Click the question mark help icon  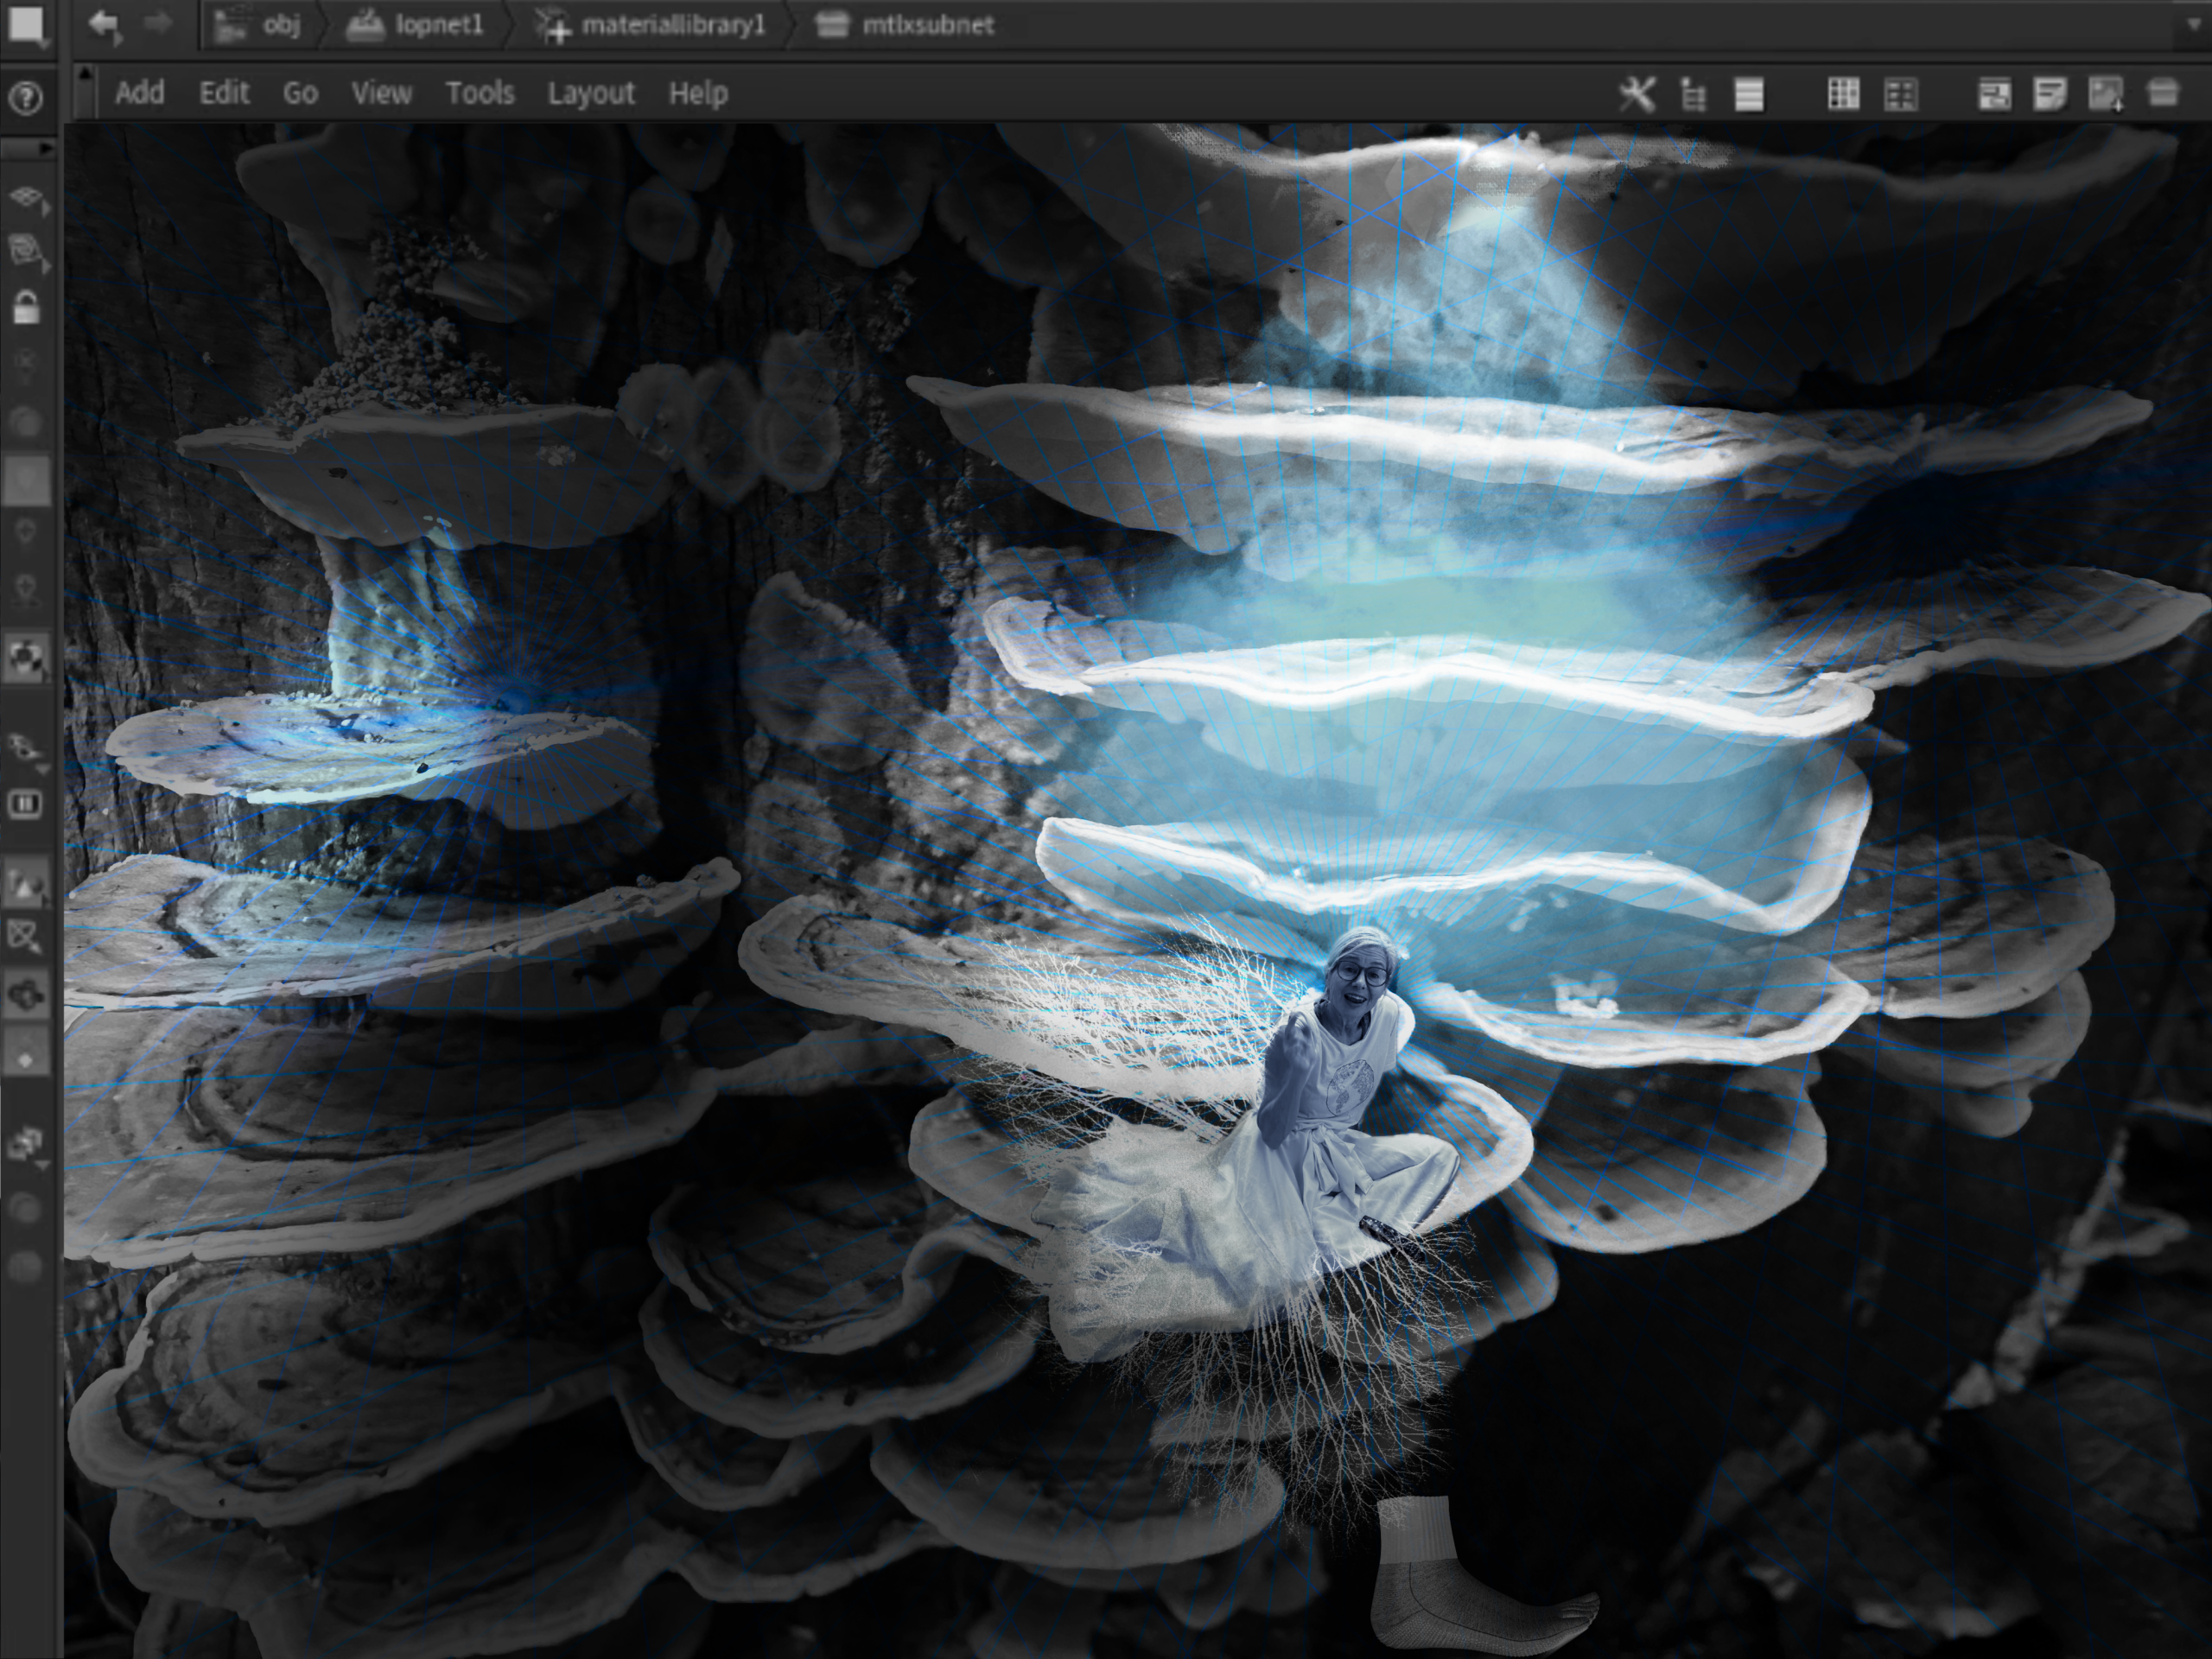[x=26, y=98]
